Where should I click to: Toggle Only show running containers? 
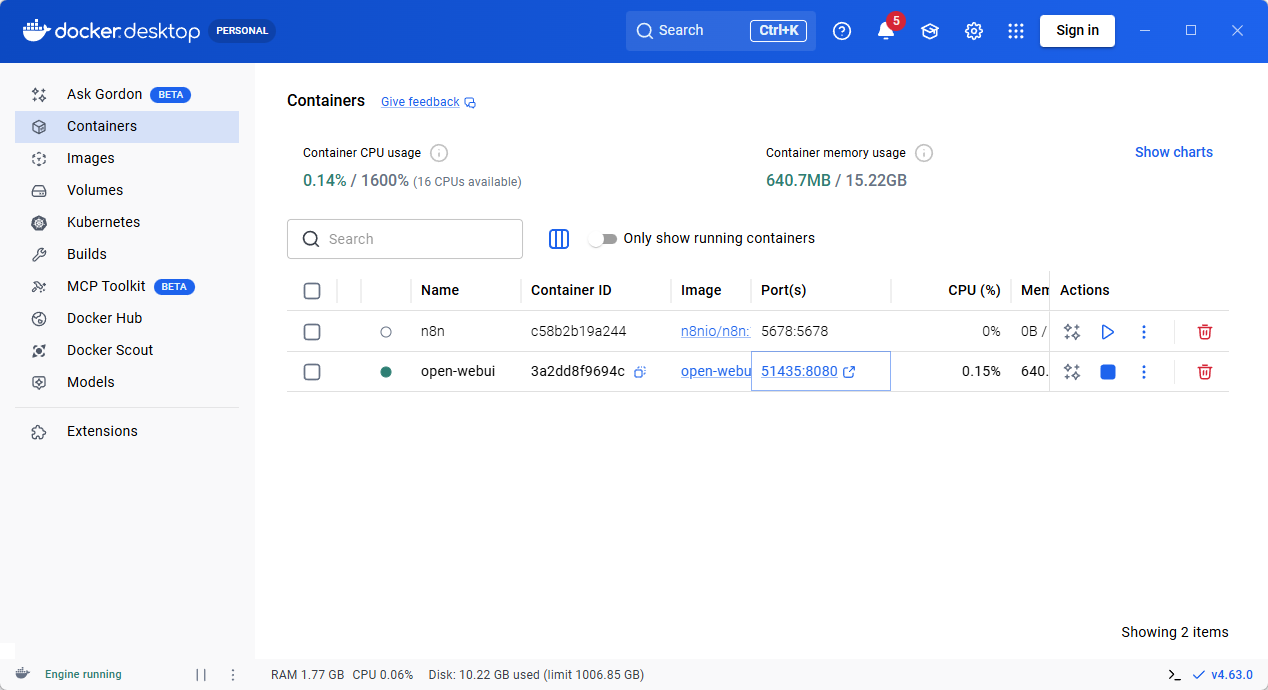coord(602,239)
